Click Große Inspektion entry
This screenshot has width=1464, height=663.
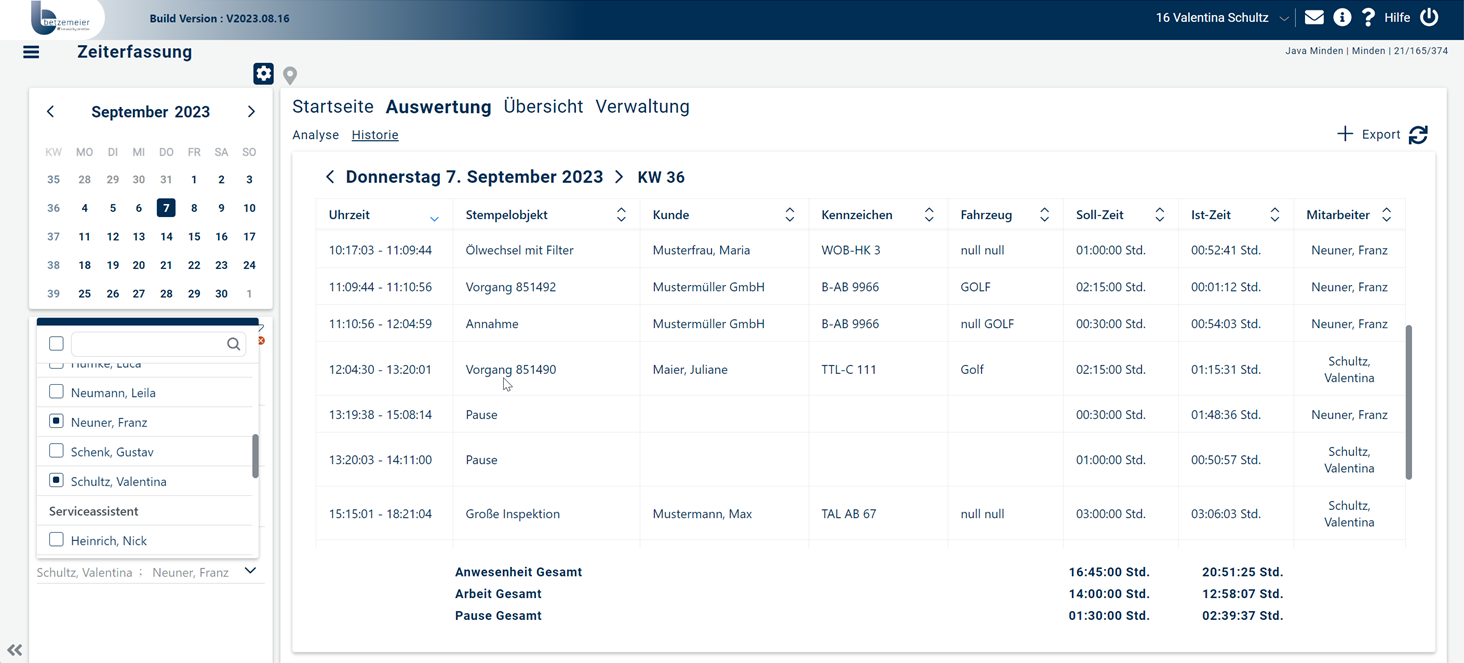[x=512, y=514]
